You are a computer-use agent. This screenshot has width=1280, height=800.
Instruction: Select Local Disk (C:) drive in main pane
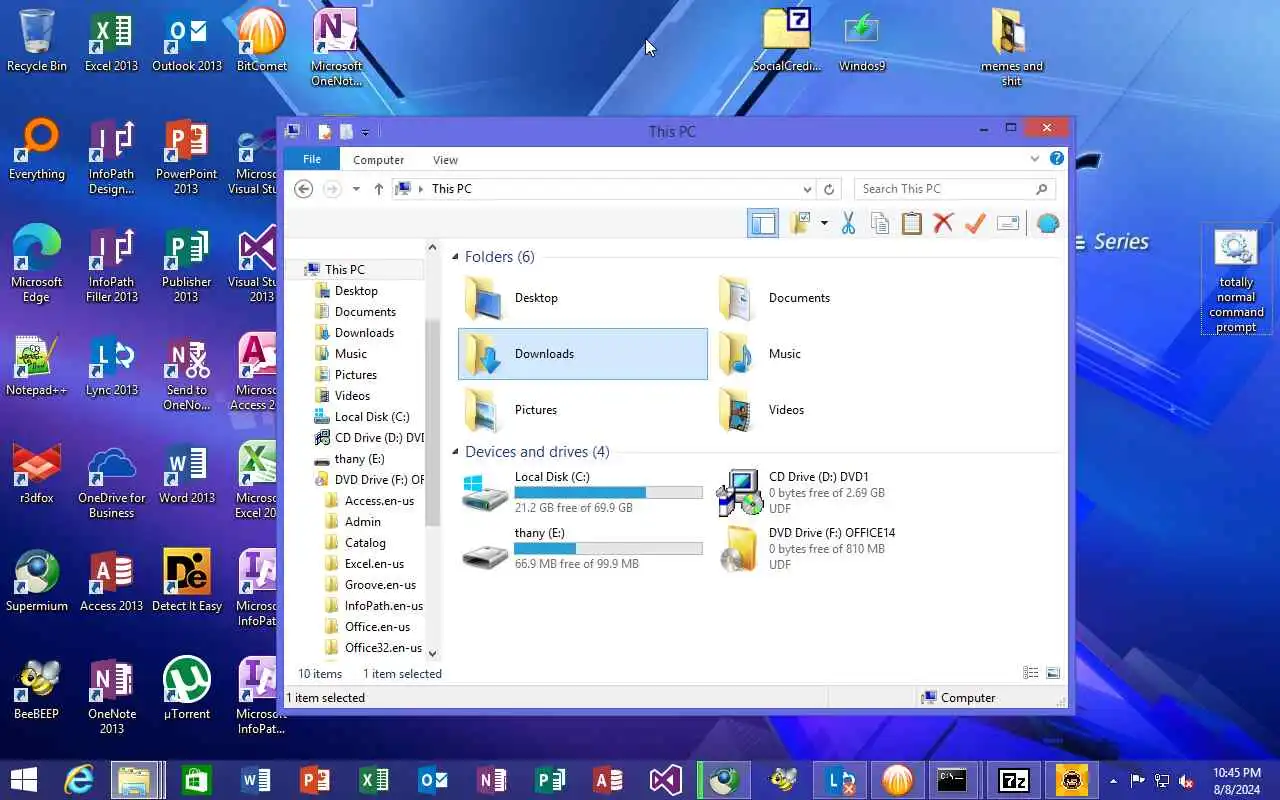[583, 492]
